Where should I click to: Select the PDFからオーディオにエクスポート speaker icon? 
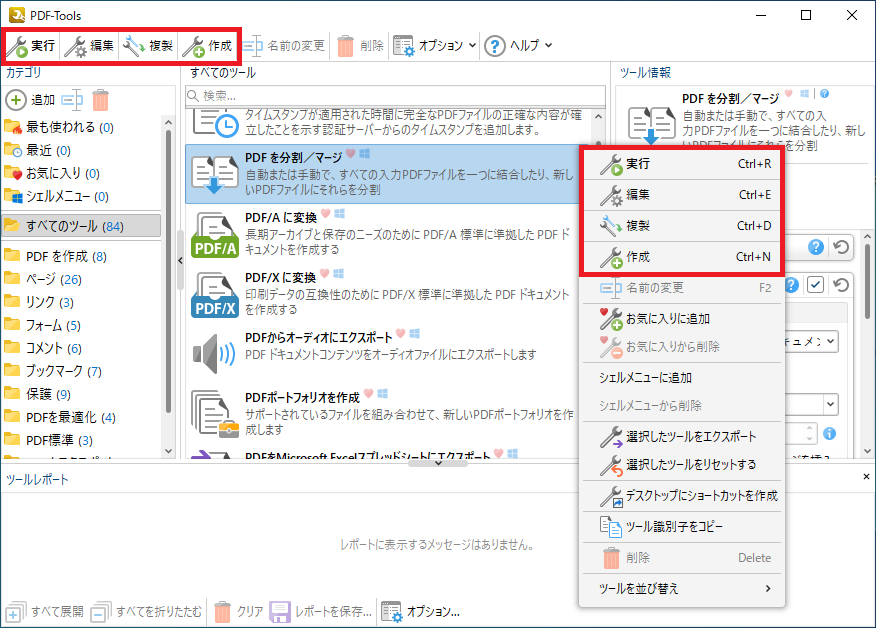point(215,354)
